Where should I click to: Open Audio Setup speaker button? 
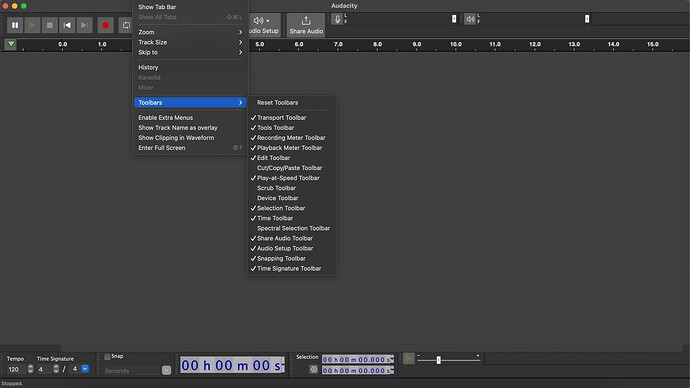click(264, 25)
